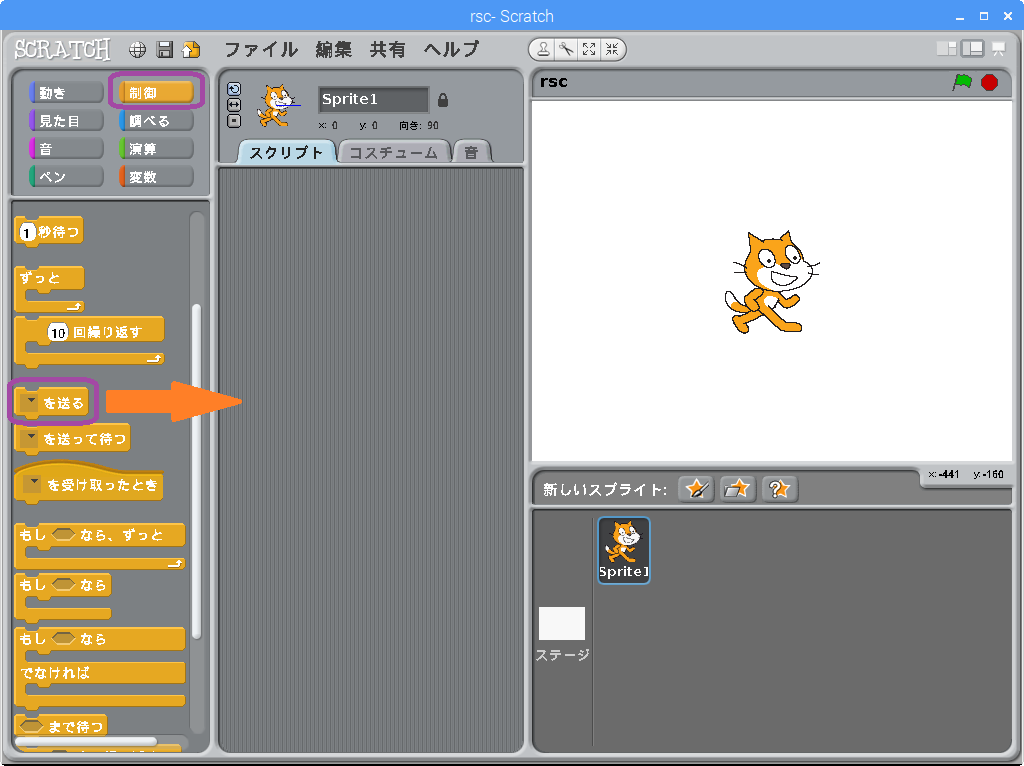Screen dimensions: 1024x766
Task: Open the dropdown on the を送る block
Action: click(31, 402)
